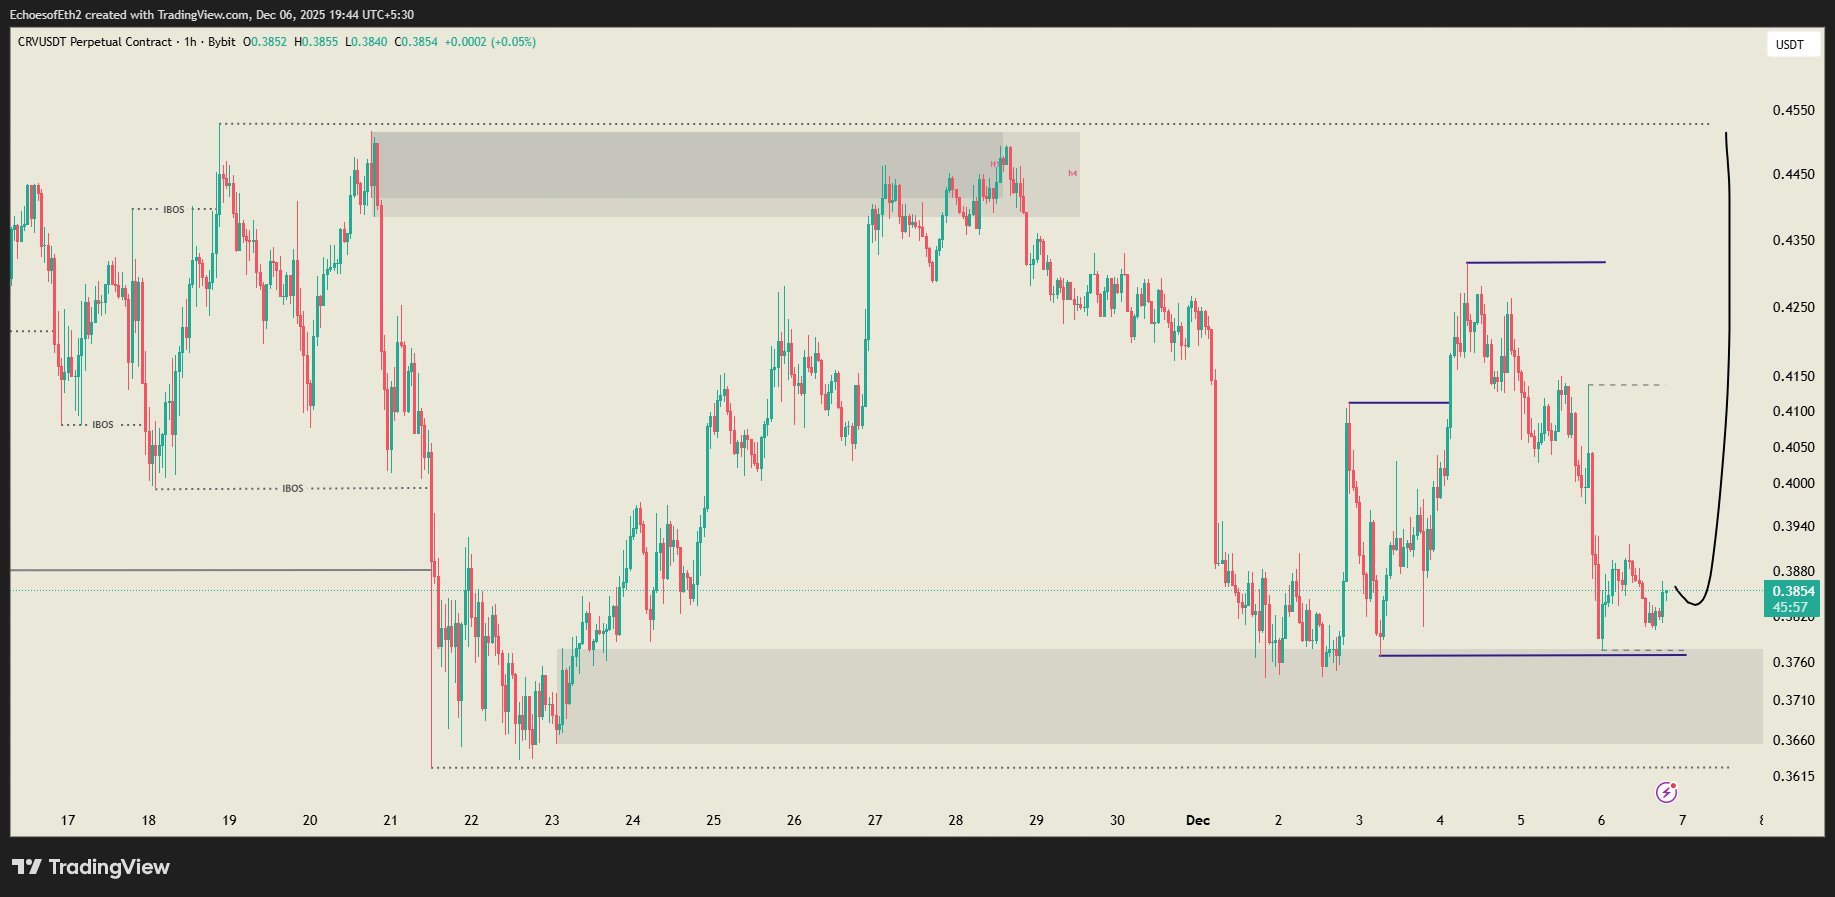
Task: Click the current price tag 0.3854
Action: point(1793,591)
